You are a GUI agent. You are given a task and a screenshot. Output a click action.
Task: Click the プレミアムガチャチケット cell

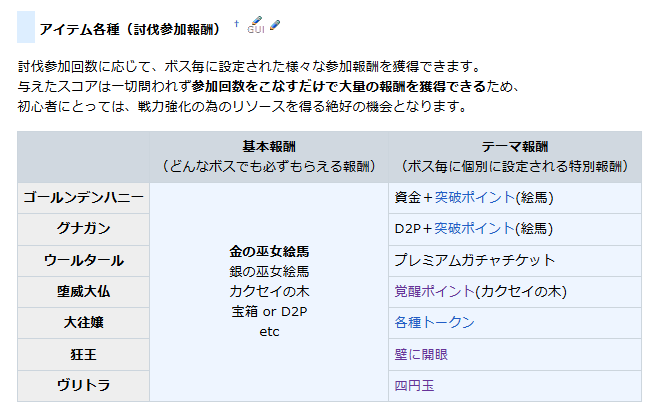point(475,260)
